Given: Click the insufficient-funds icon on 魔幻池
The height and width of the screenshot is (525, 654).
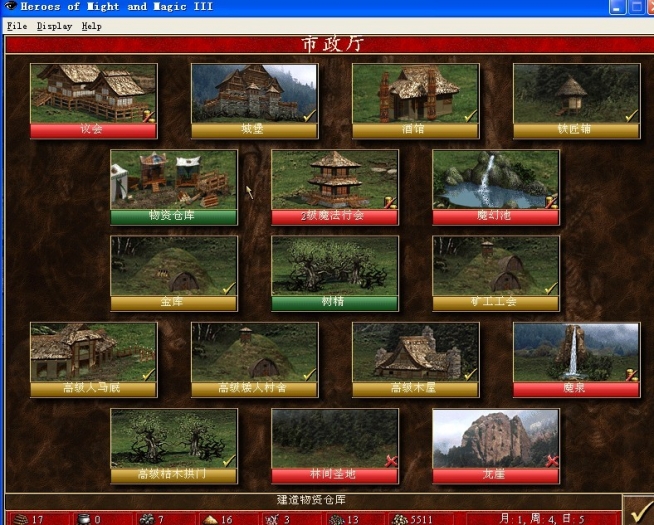Looking at the screenshot, I should [551, 202].
